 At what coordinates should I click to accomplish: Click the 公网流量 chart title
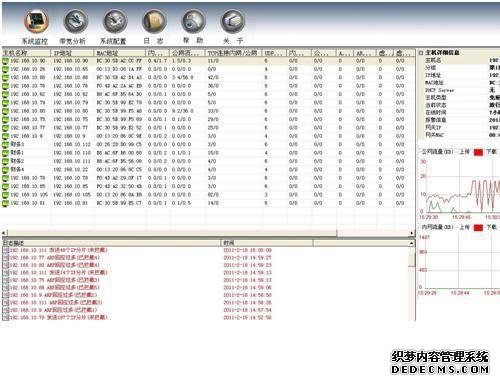[x=437, y=152]
